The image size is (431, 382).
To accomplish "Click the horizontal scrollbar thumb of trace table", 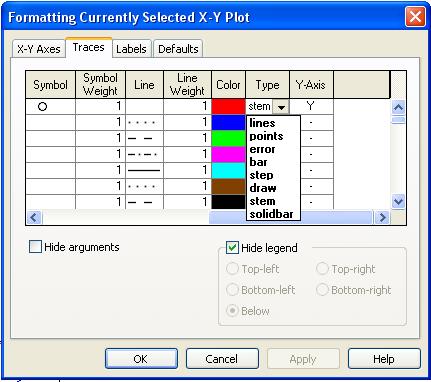I will pyautogui.click(x=290, y=217).
